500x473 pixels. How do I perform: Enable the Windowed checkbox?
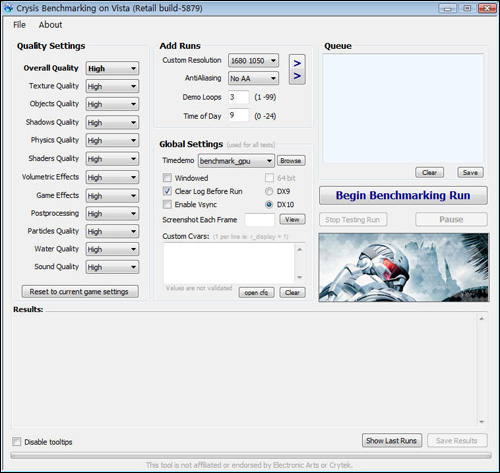(167, 178)
